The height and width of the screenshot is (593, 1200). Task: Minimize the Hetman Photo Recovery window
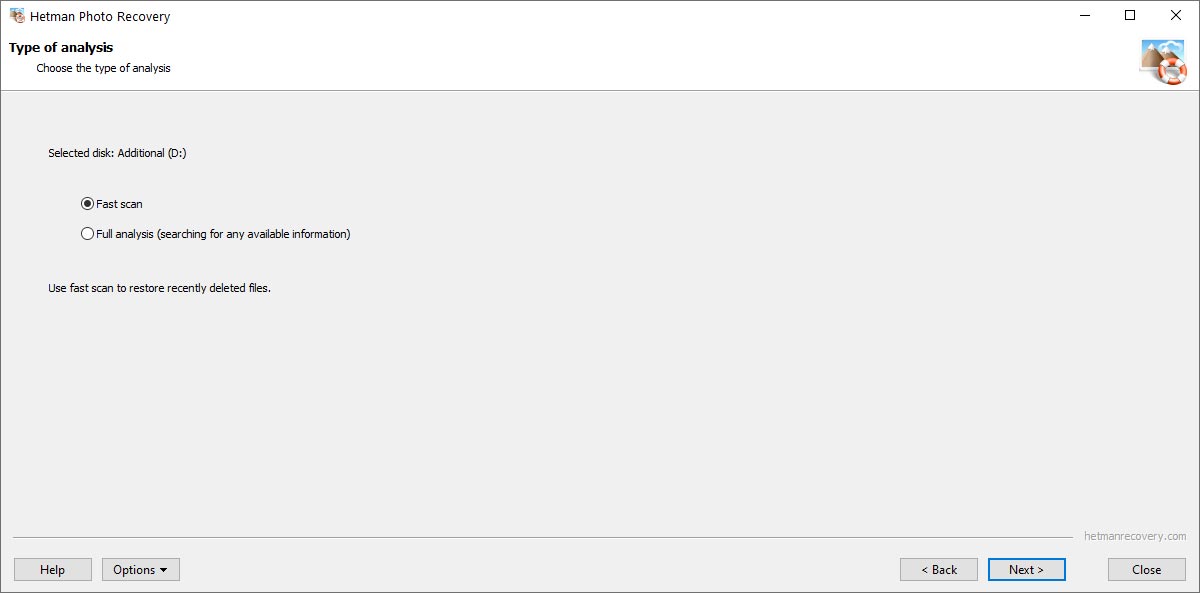[x=1084, y=16]
